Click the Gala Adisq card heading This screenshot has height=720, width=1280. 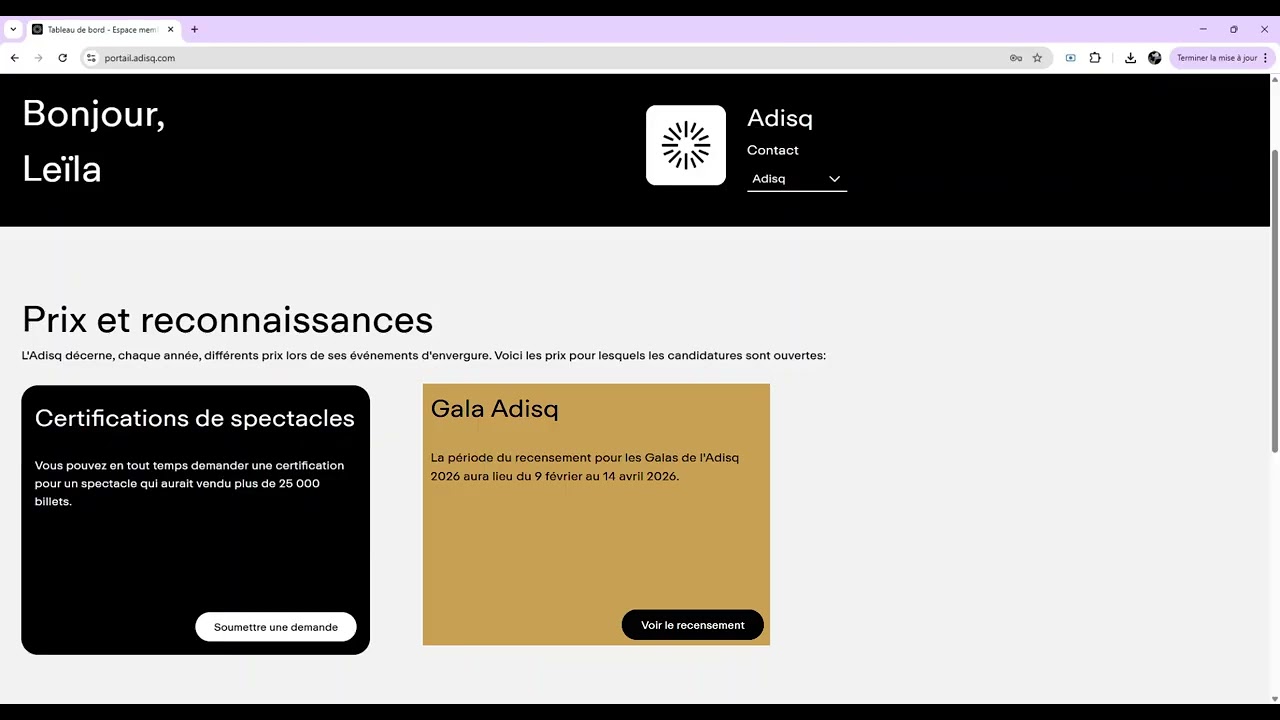[494, 408]
